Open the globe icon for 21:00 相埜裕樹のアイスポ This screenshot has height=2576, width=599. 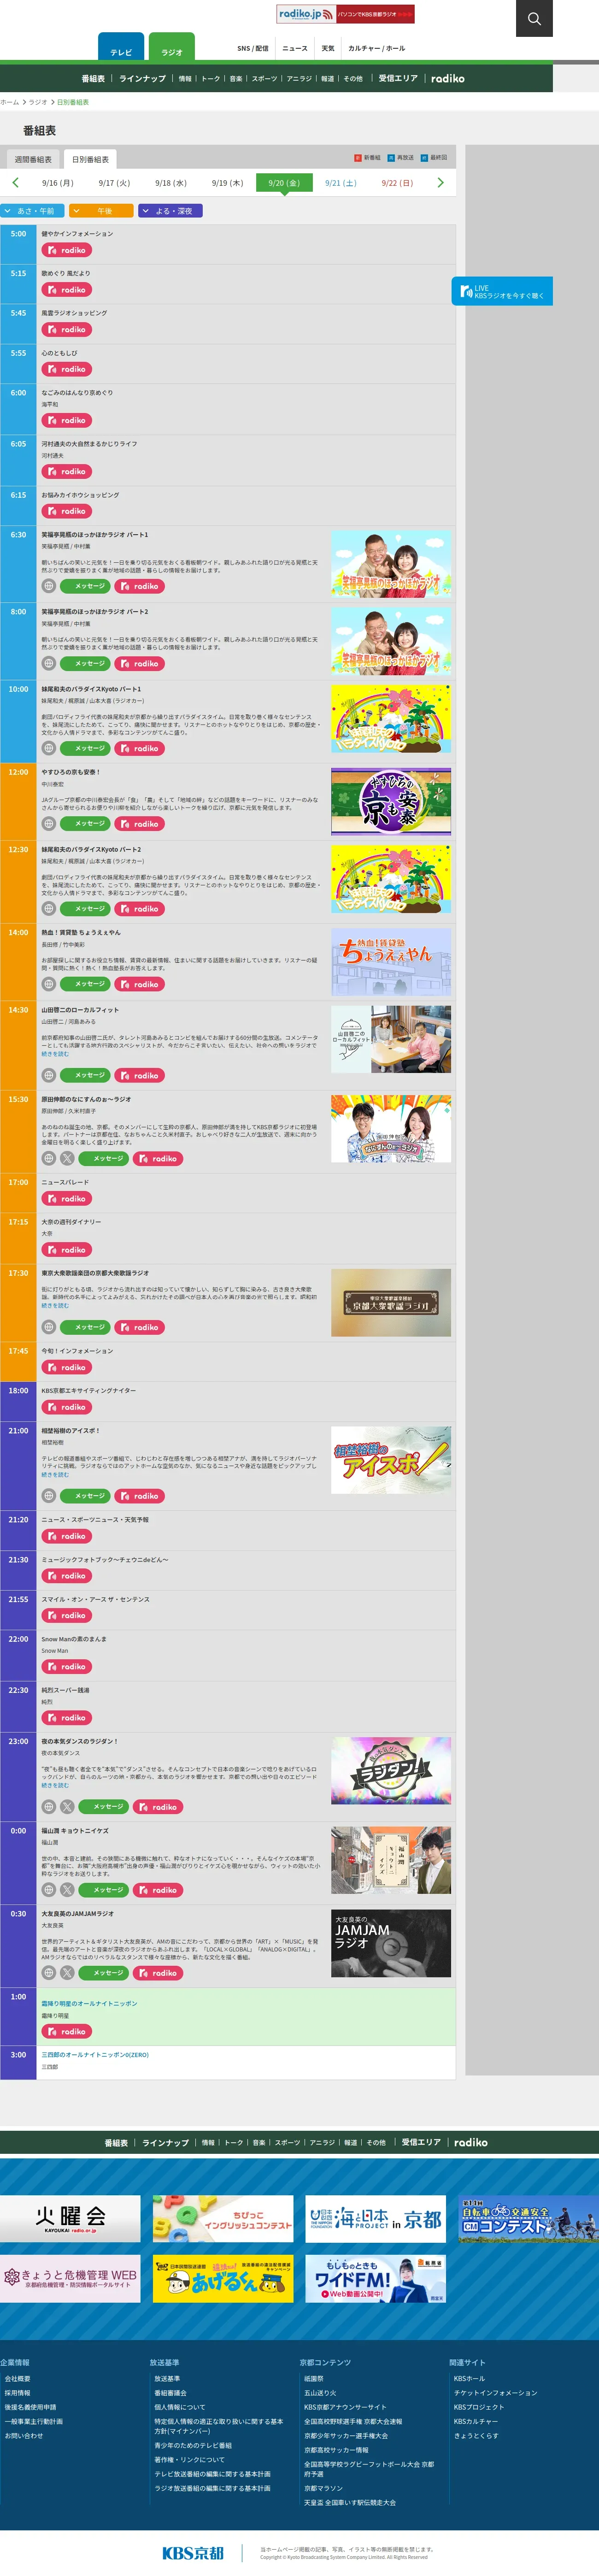click(x=48, y=1496)
